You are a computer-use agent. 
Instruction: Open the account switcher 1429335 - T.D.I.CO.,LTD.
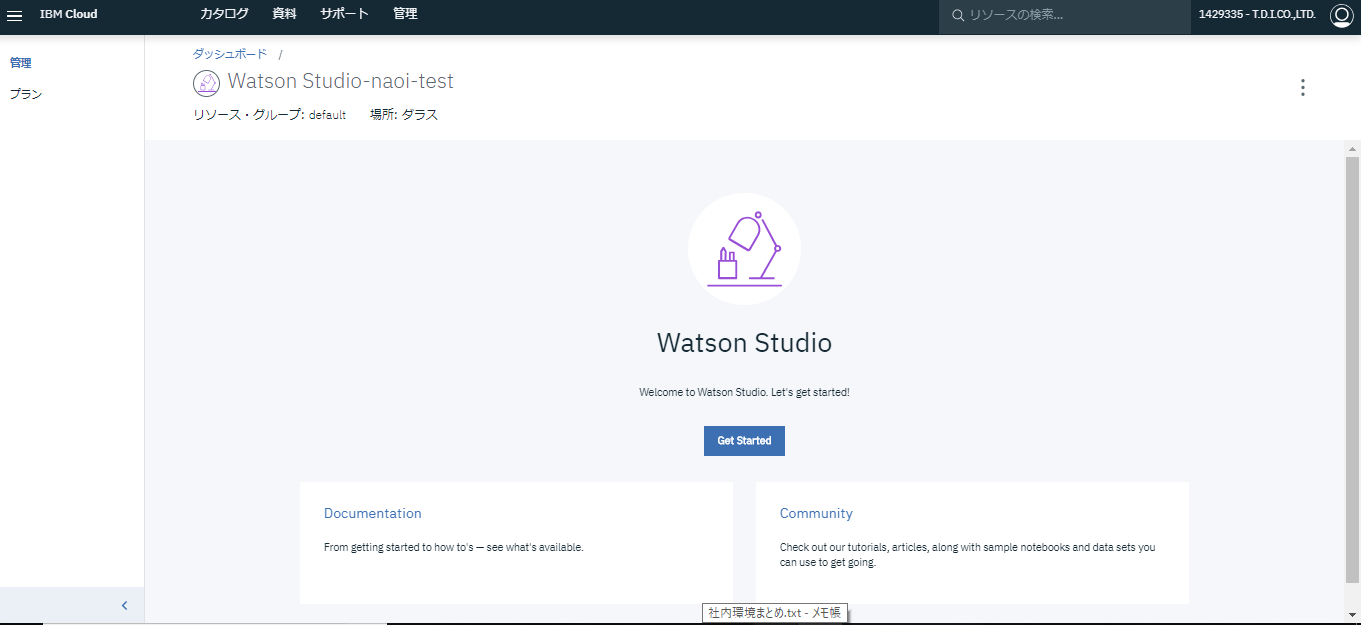1256,15
